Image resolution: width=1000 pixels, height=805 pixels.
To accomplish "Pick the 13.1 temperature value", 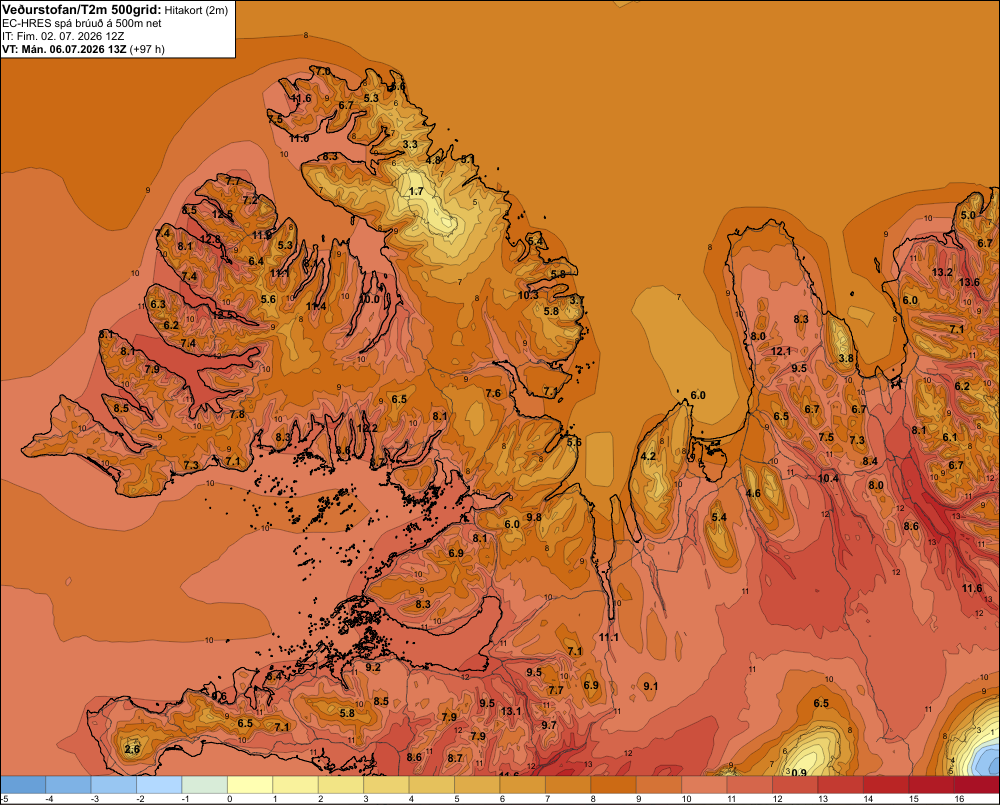I will (511, 711).
